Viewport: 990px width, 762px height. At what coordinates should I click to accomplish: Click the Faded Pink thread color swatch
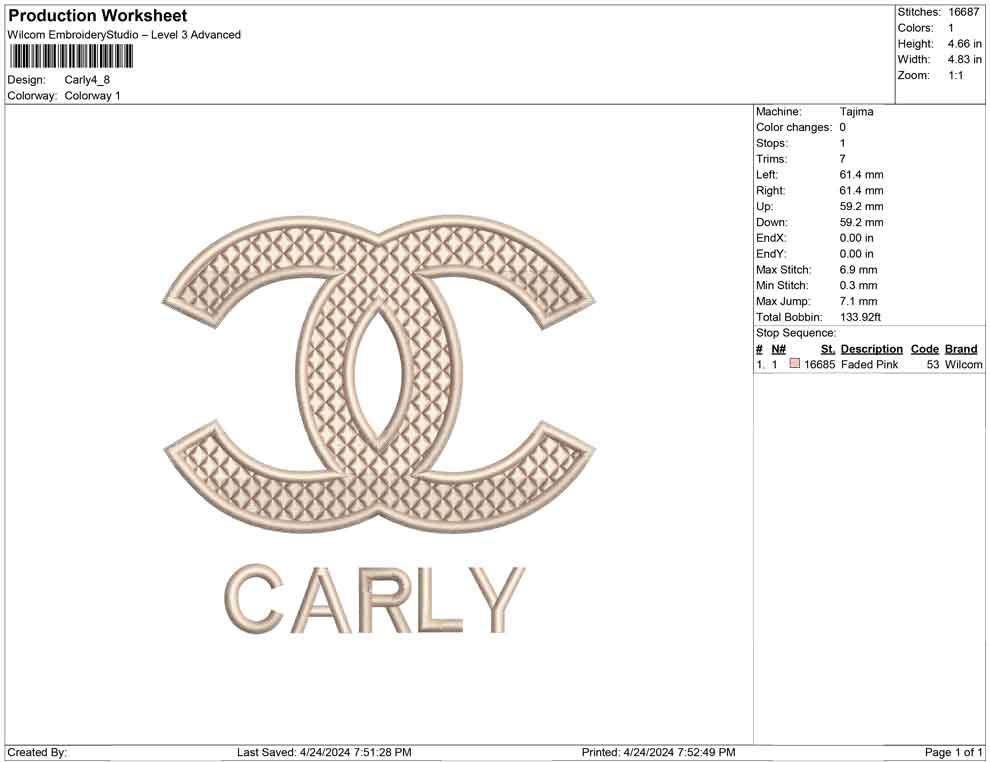pos(796,365)
